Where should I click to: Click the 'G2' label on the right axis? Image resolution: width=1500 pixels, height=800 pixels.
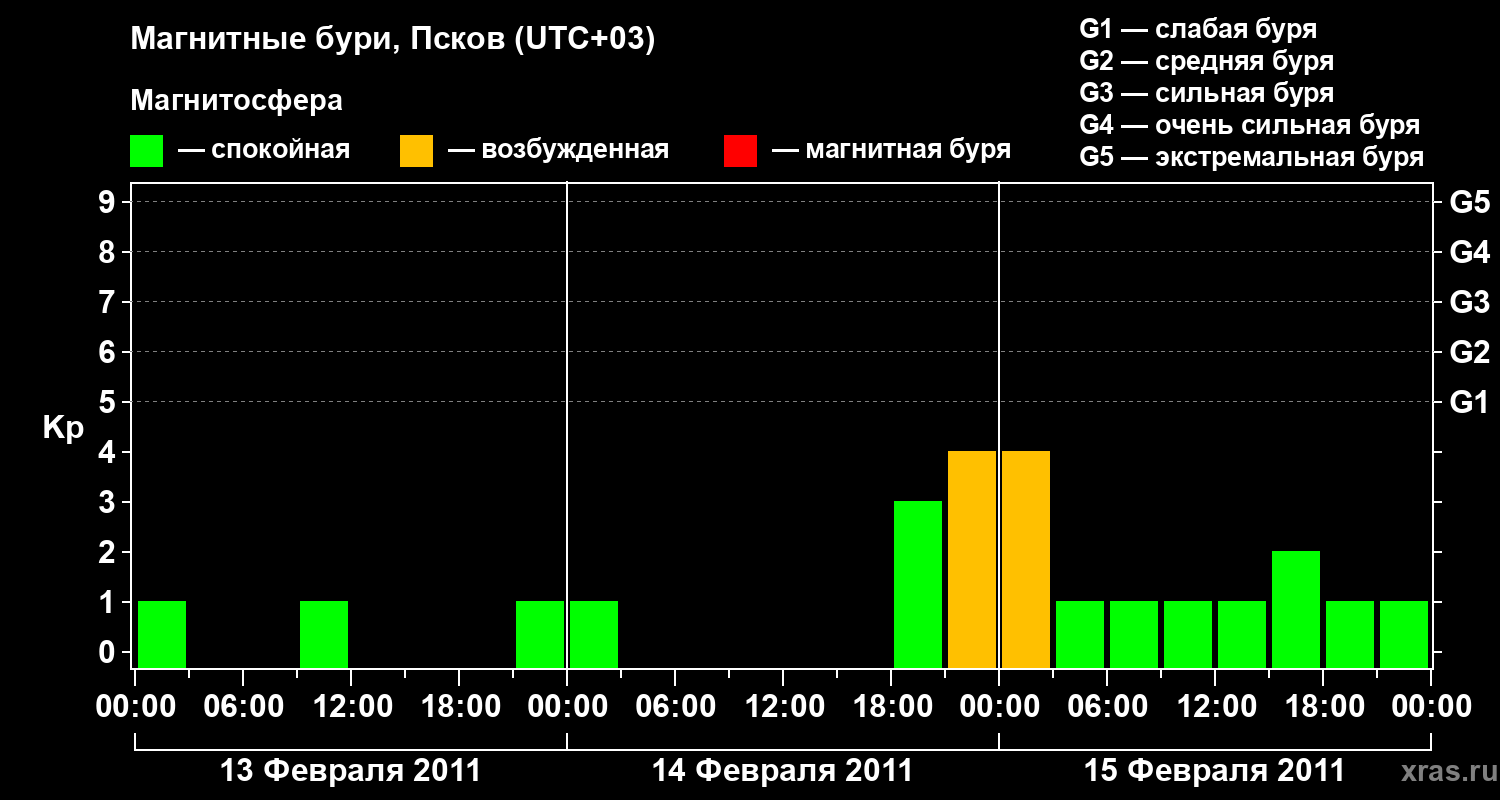1469,353
